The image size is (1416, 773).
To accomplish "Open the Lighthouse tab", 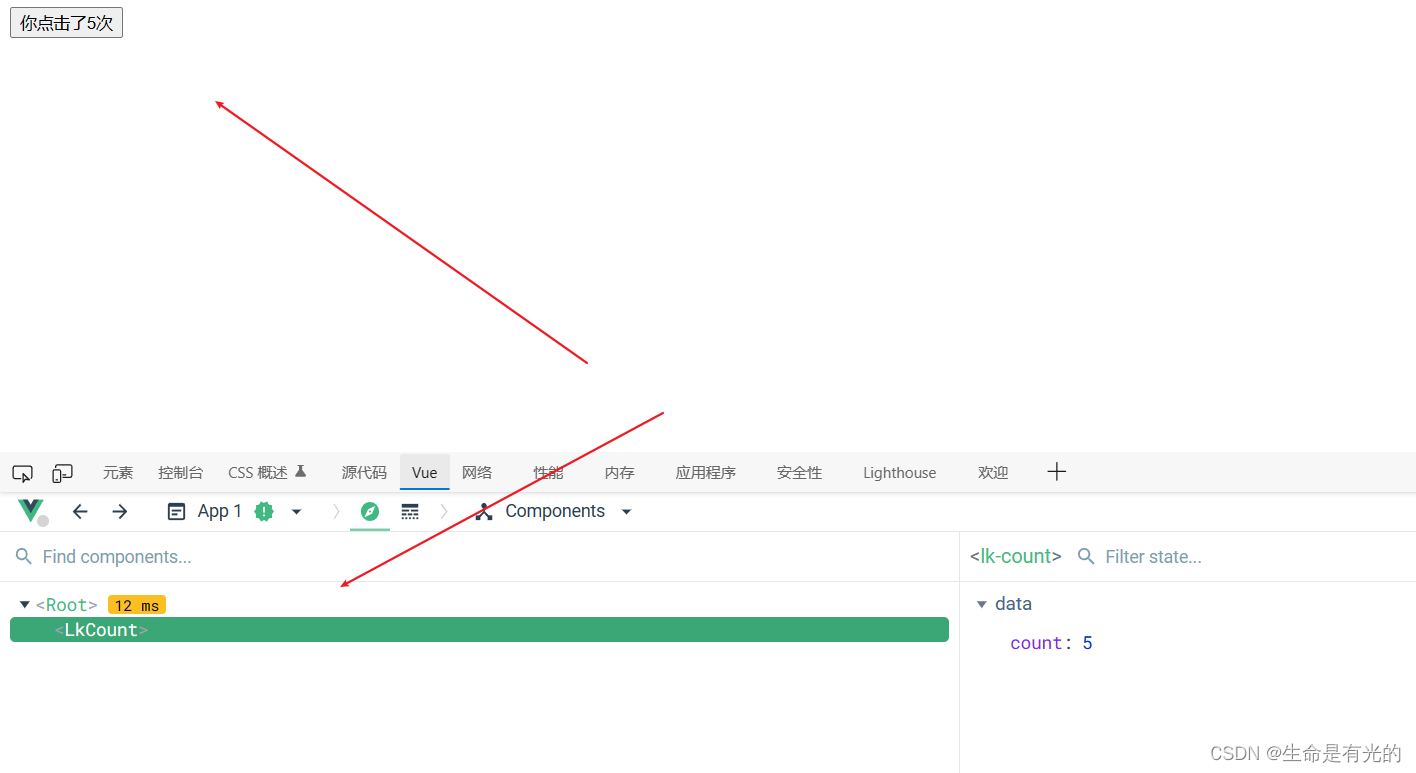I will point(900,473).
